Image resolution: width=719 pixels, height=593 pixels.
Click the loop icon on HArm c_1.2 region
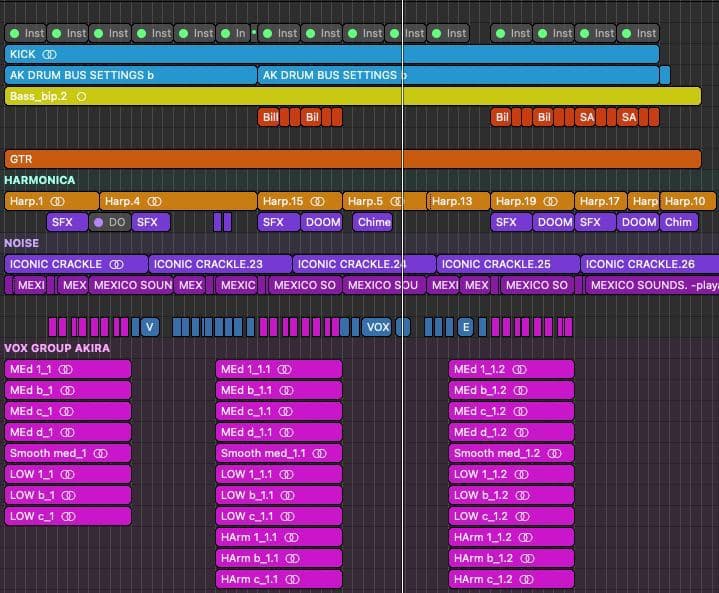pyautogui.click(x=526, y=579)
